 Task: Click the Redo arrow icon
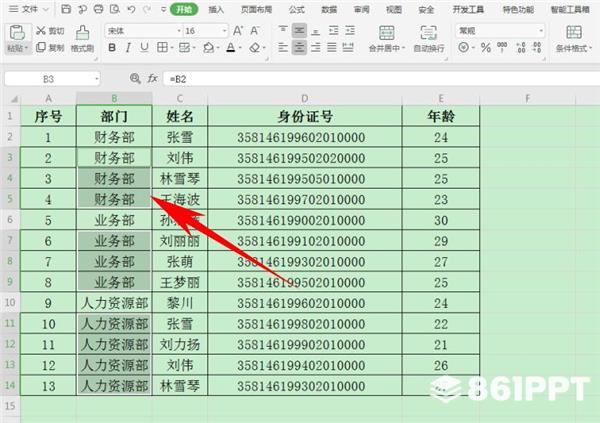(x=147, y=9)
